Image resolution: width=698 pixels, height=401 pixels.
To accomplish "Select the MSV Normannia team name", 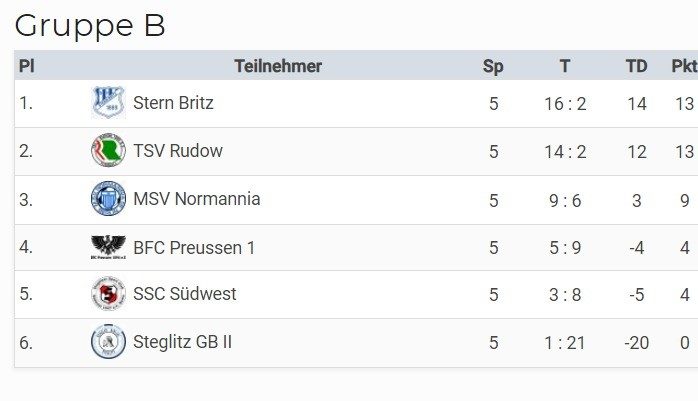I will point(197,199).
